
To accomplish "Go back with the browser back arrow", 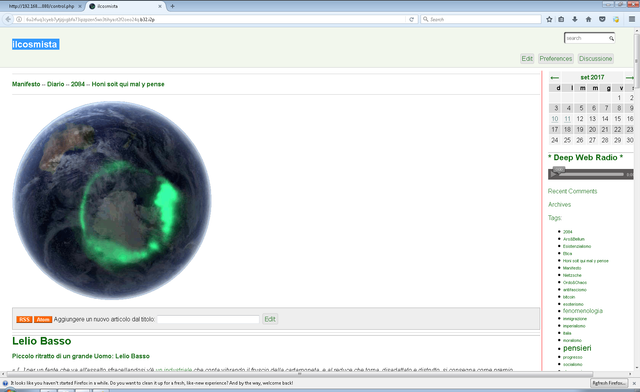I will 8,19.
